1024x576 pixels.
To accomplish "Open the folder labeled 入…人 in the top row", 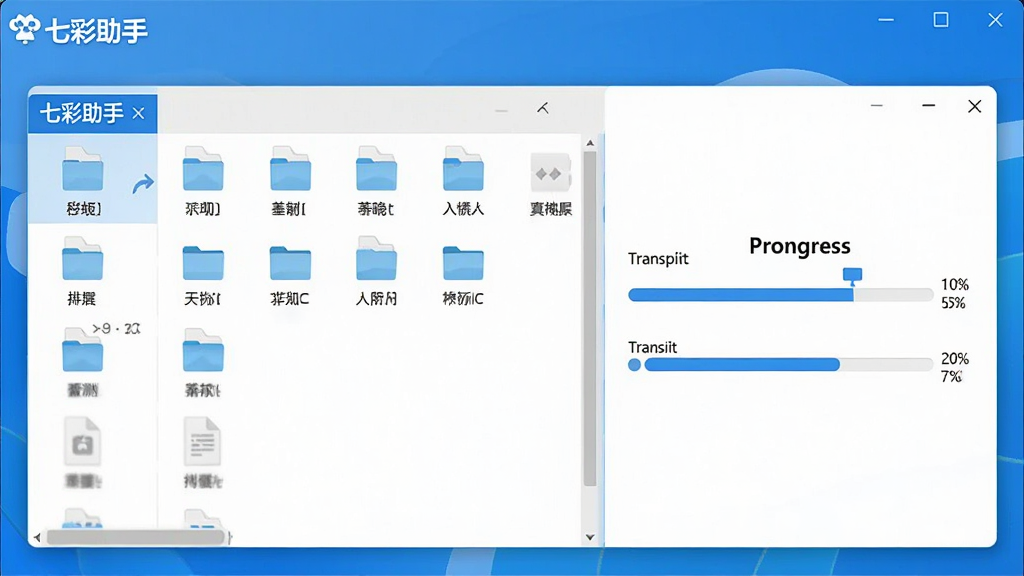I will point(463,169).
